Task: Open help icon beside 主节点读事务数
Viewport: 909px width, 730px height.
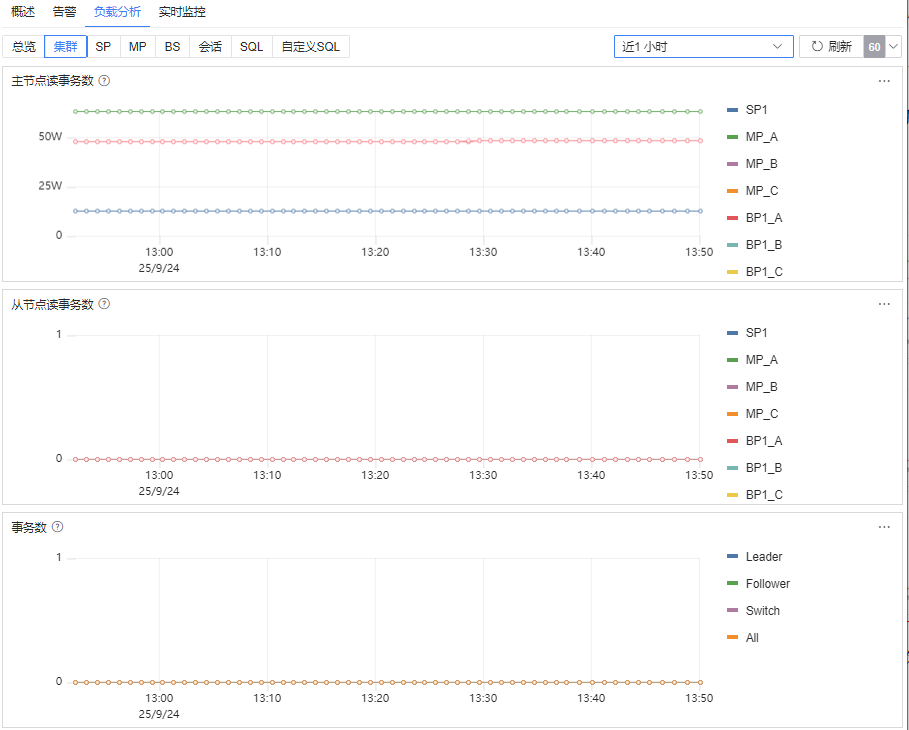Action: click(104, 81)
